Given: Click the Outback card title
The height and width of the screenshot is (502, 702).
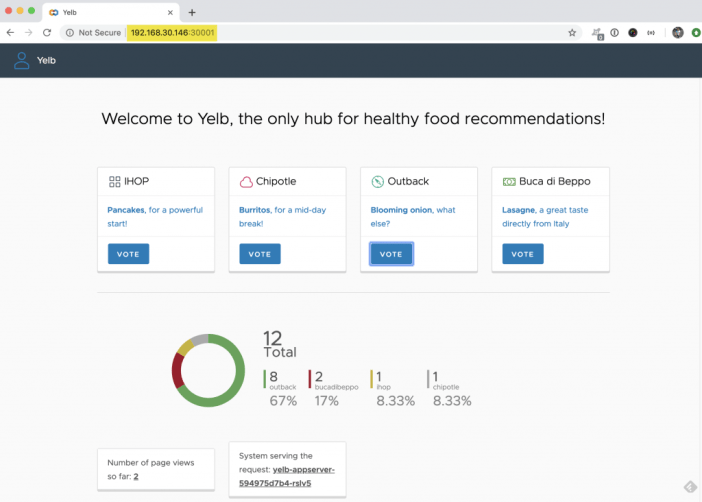Looking at the screenshot, I should click(x=408, y=181).
